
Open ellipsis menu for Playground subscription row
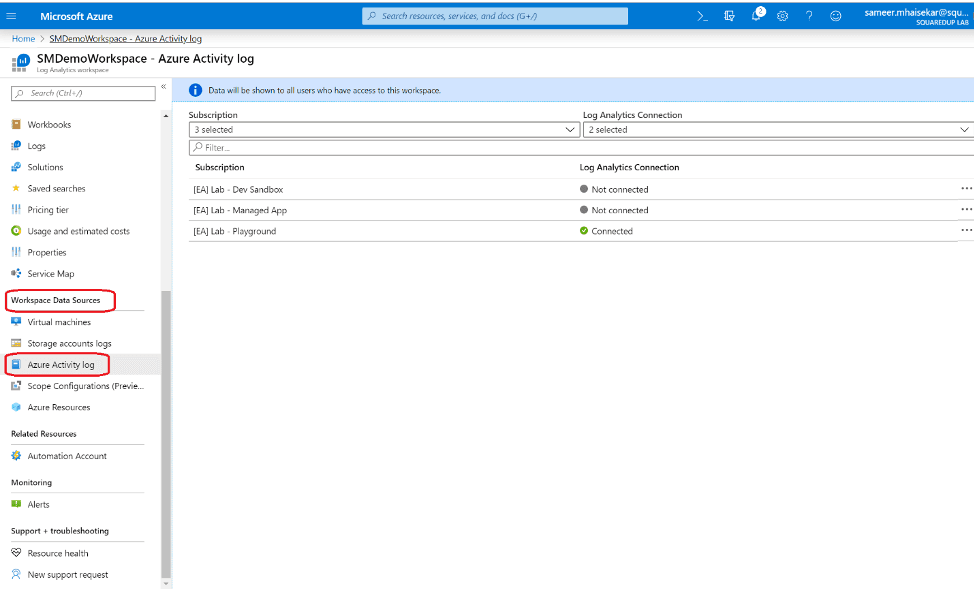click(x=966, y=230)
